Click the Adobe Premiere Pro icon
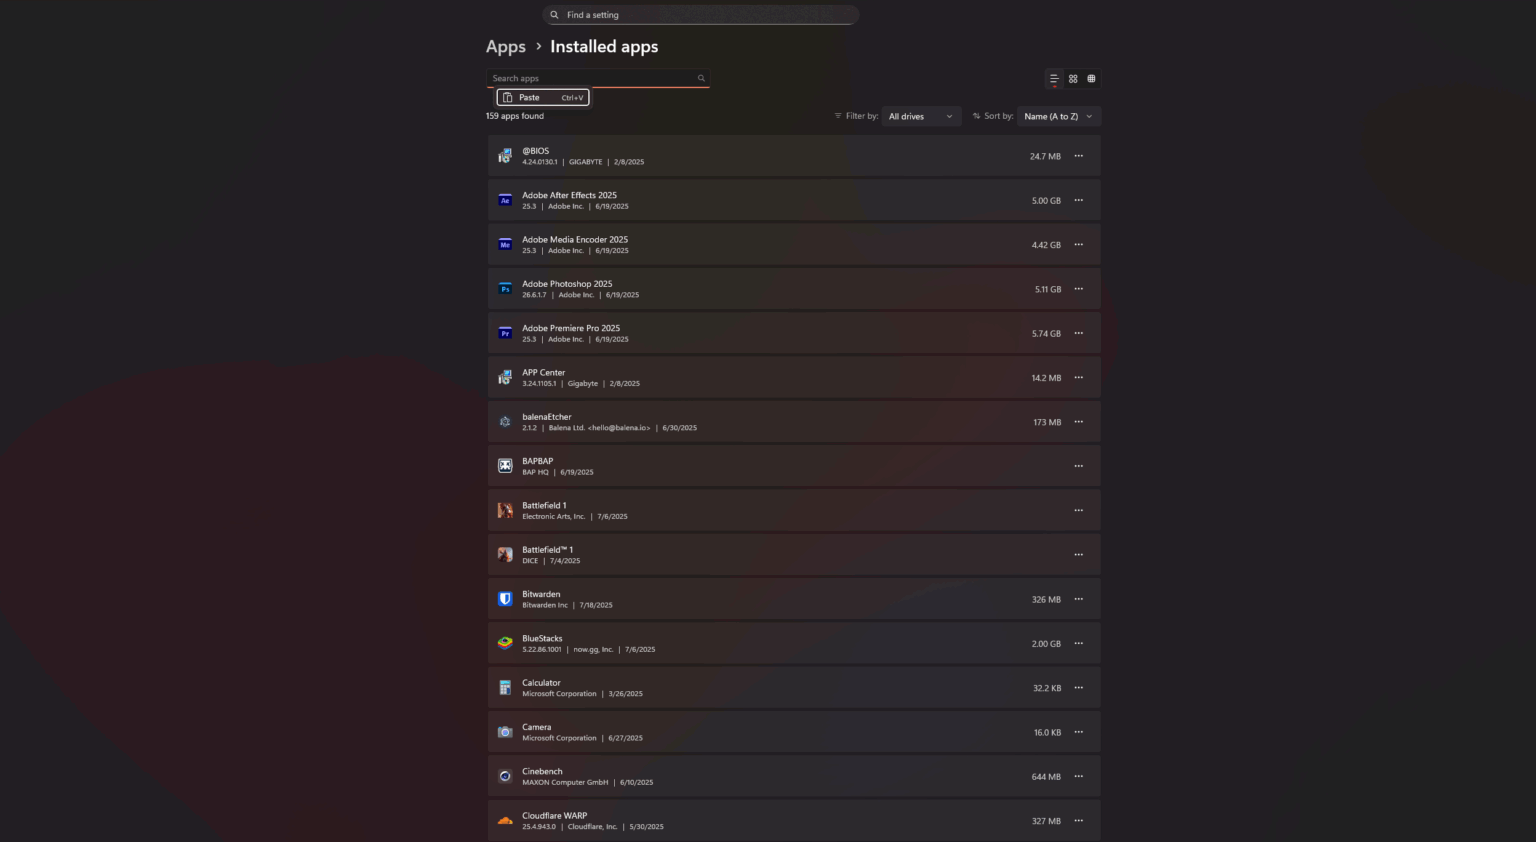Image resolution: width=1536 pixels, height=842 pixels. pos(505,334)
